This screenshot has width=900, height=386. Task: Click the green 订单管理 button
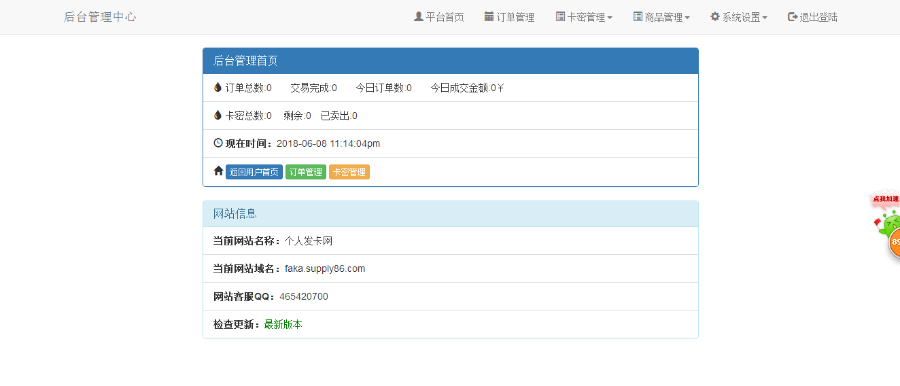[x=306, y=172]
